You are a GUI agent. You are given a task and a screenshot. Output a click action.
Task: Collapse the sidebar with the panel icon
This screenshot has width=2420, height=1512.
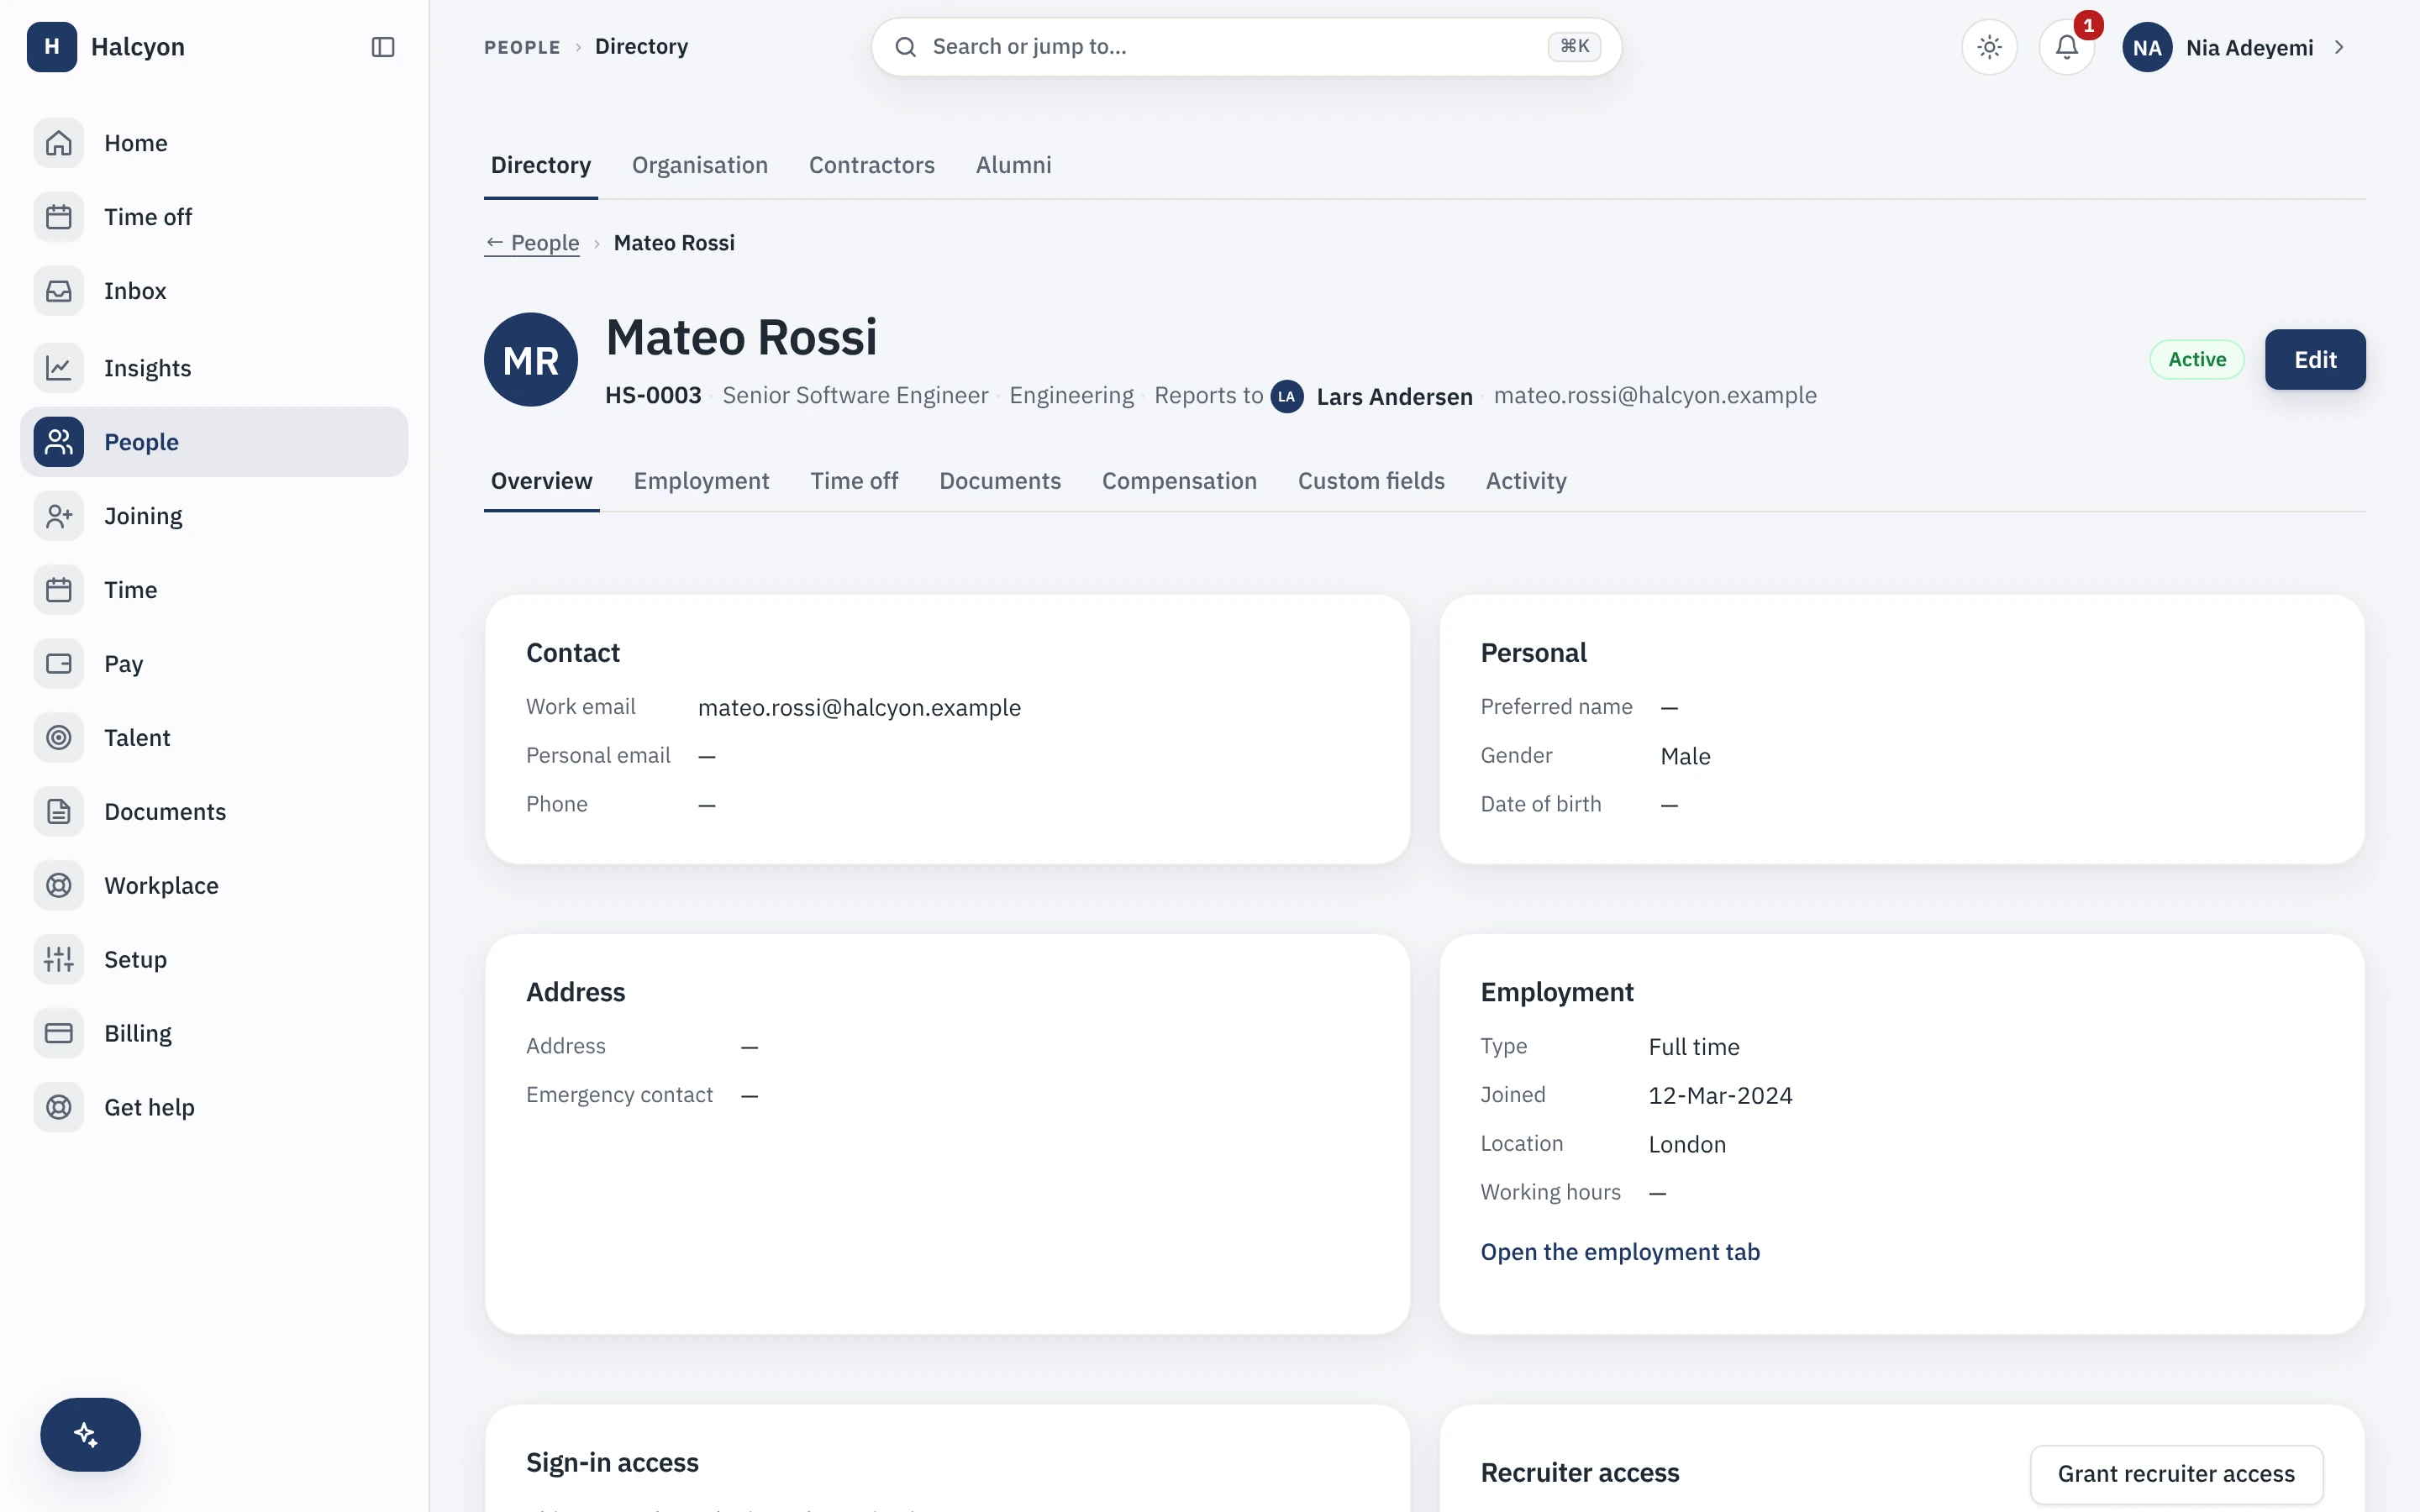[383, 47]
